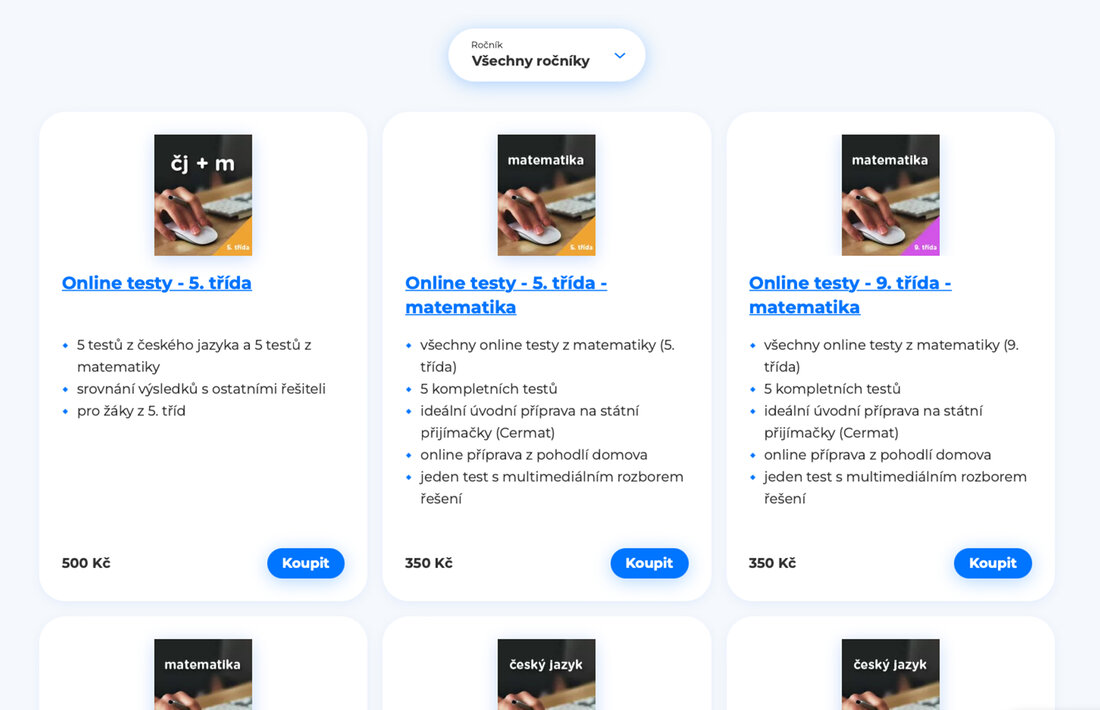Select the middle český jazyk thumbnail
The height and width of the screenshot is (710, 1100).
click(546, 674)
